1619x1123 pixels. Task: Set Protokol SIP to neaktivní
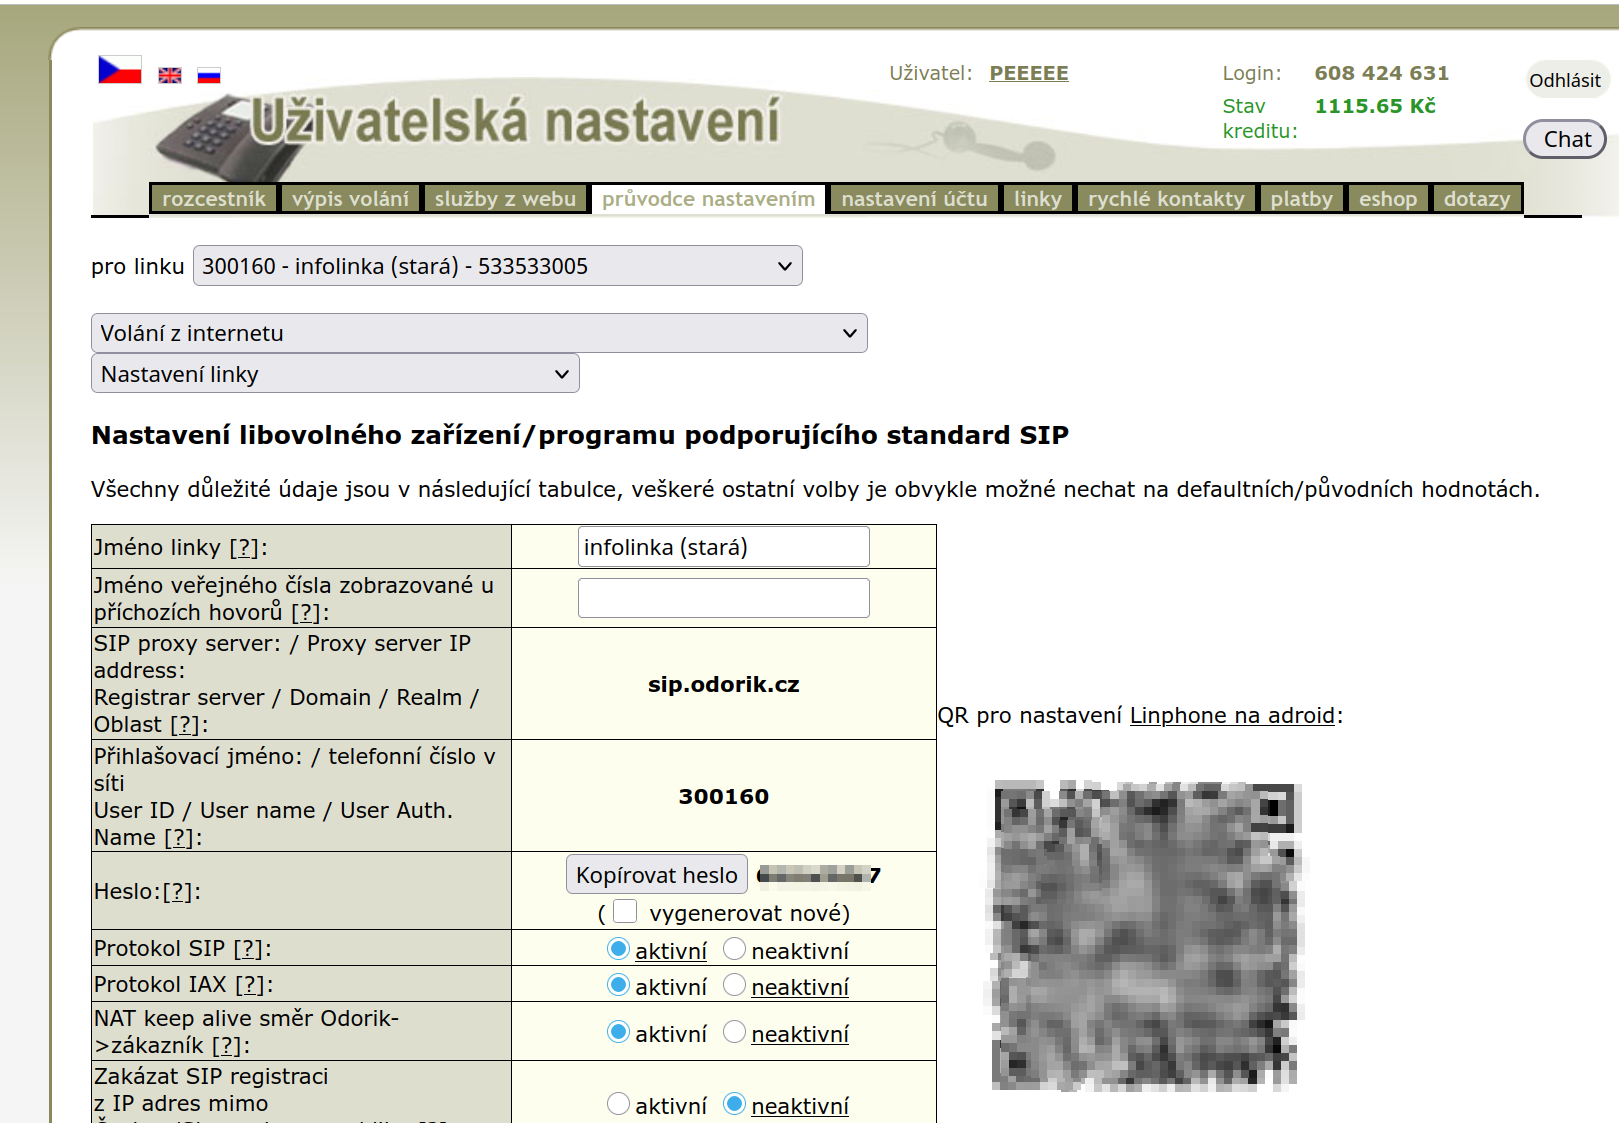point(734,949)
